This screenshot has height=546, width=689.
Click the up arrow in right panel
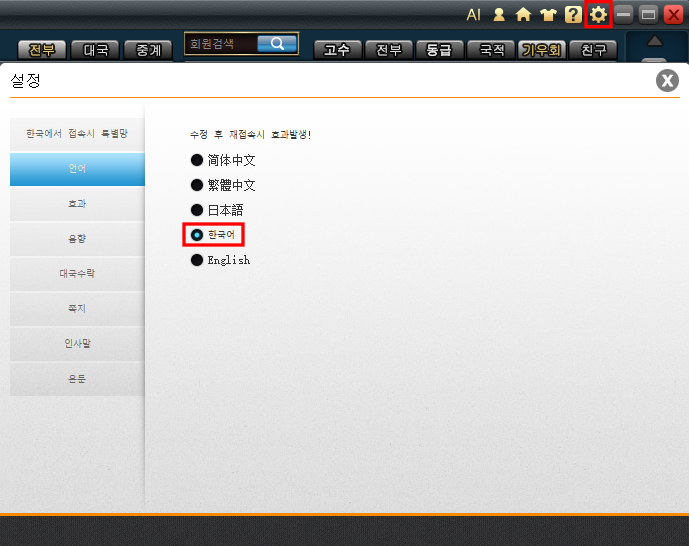click(x=655, y=41)
